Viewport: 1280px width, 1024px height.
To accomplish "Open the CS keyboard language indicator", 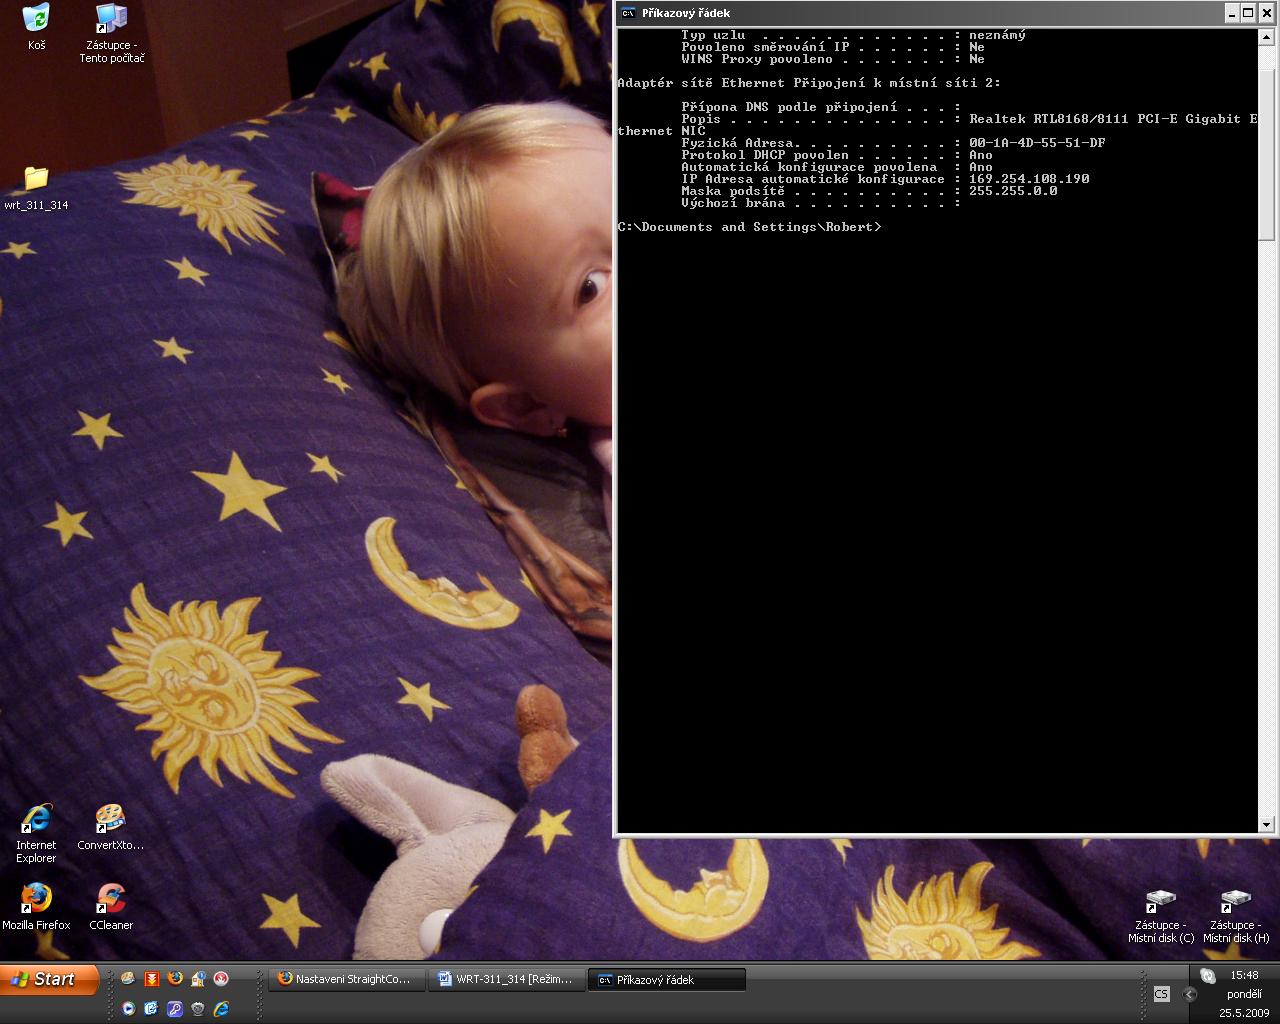I will click(1161, 994).
